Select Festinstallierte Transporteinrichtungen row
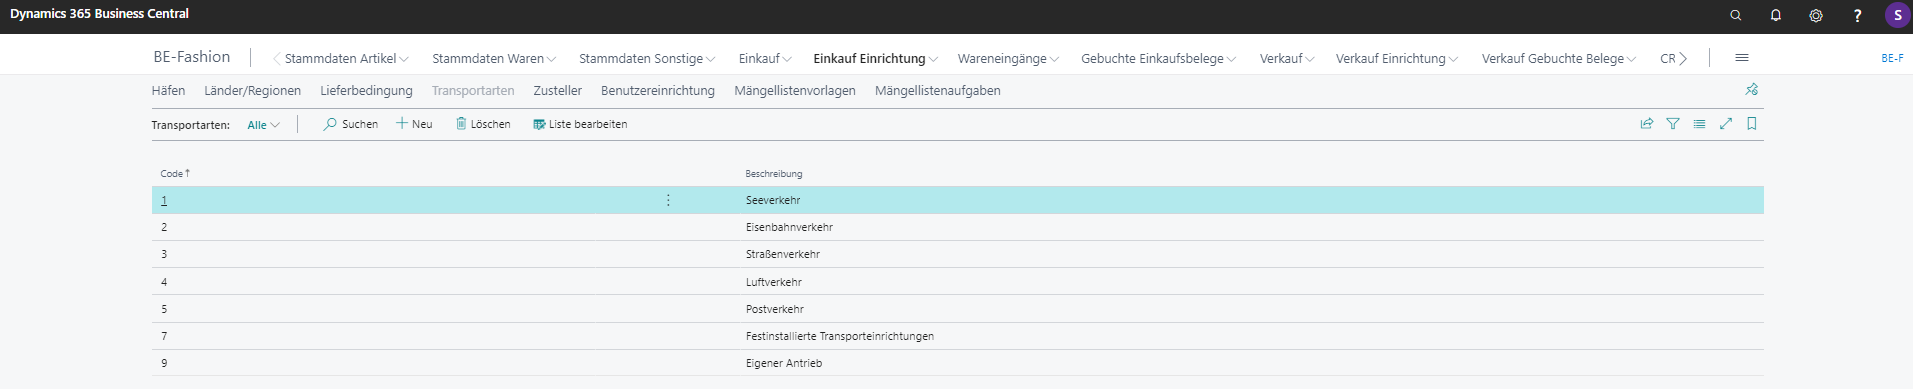This screenshot has height=389, width=1913. [957, 336]
